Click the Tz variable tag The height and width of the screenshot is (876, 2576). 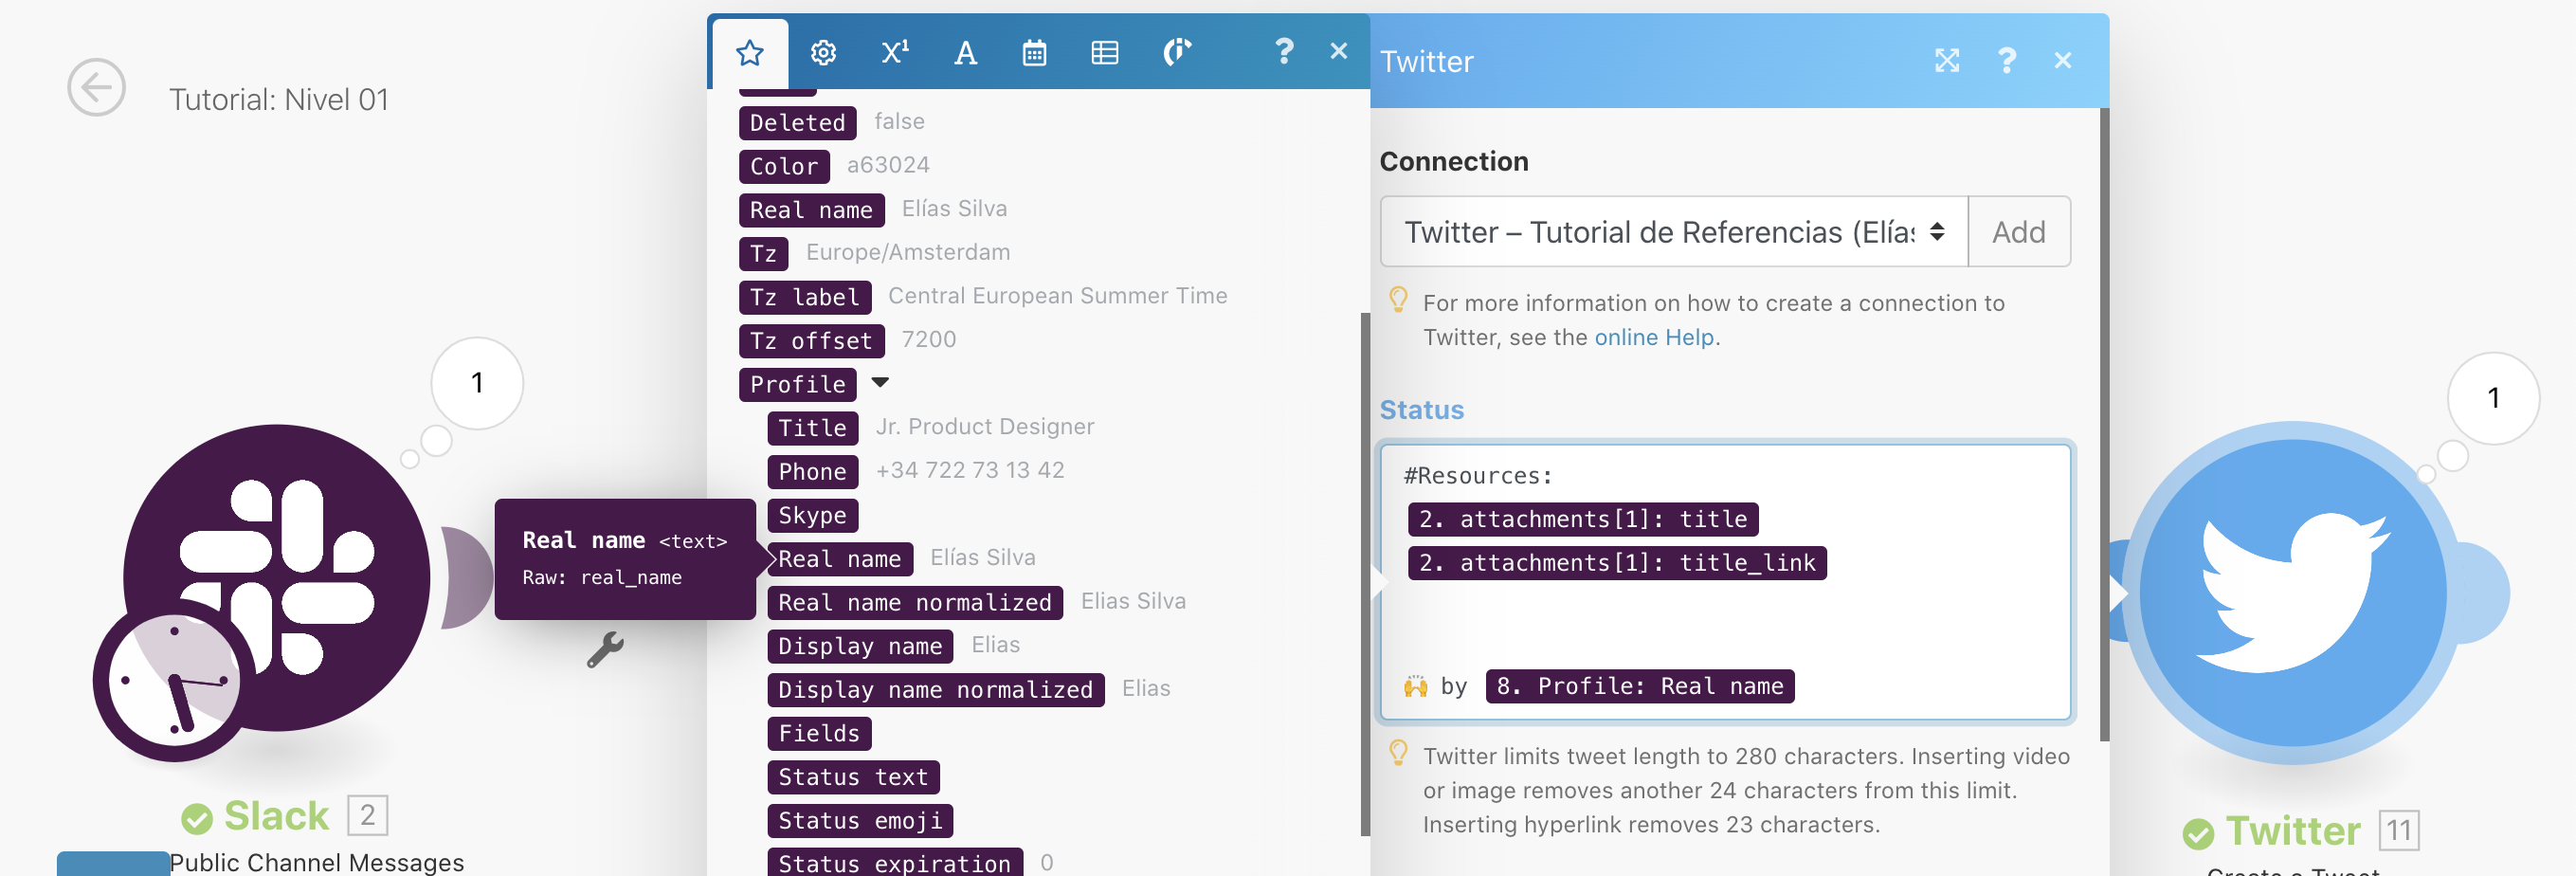[x=763, y=254]
